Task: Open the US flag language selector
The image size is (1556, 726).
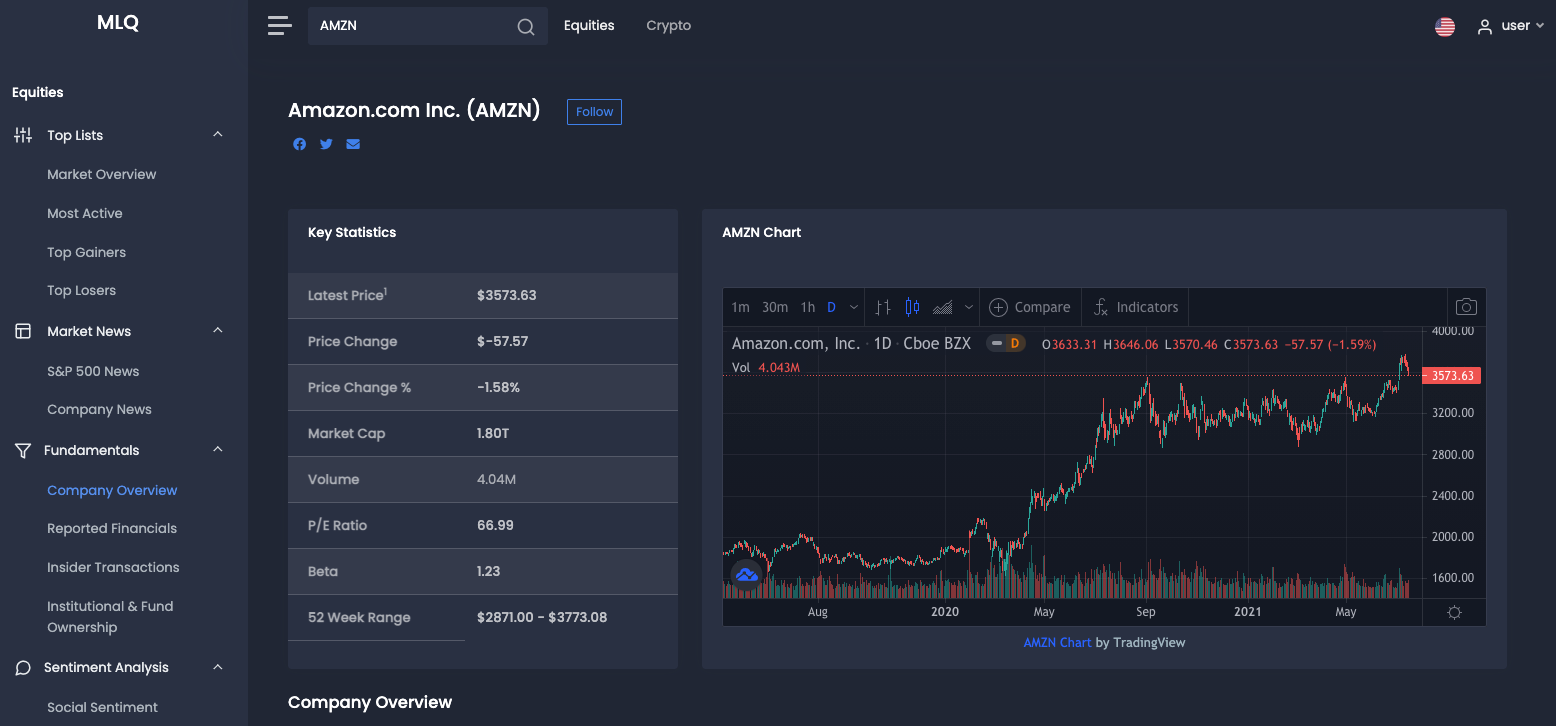Action: click(1445, 27)
